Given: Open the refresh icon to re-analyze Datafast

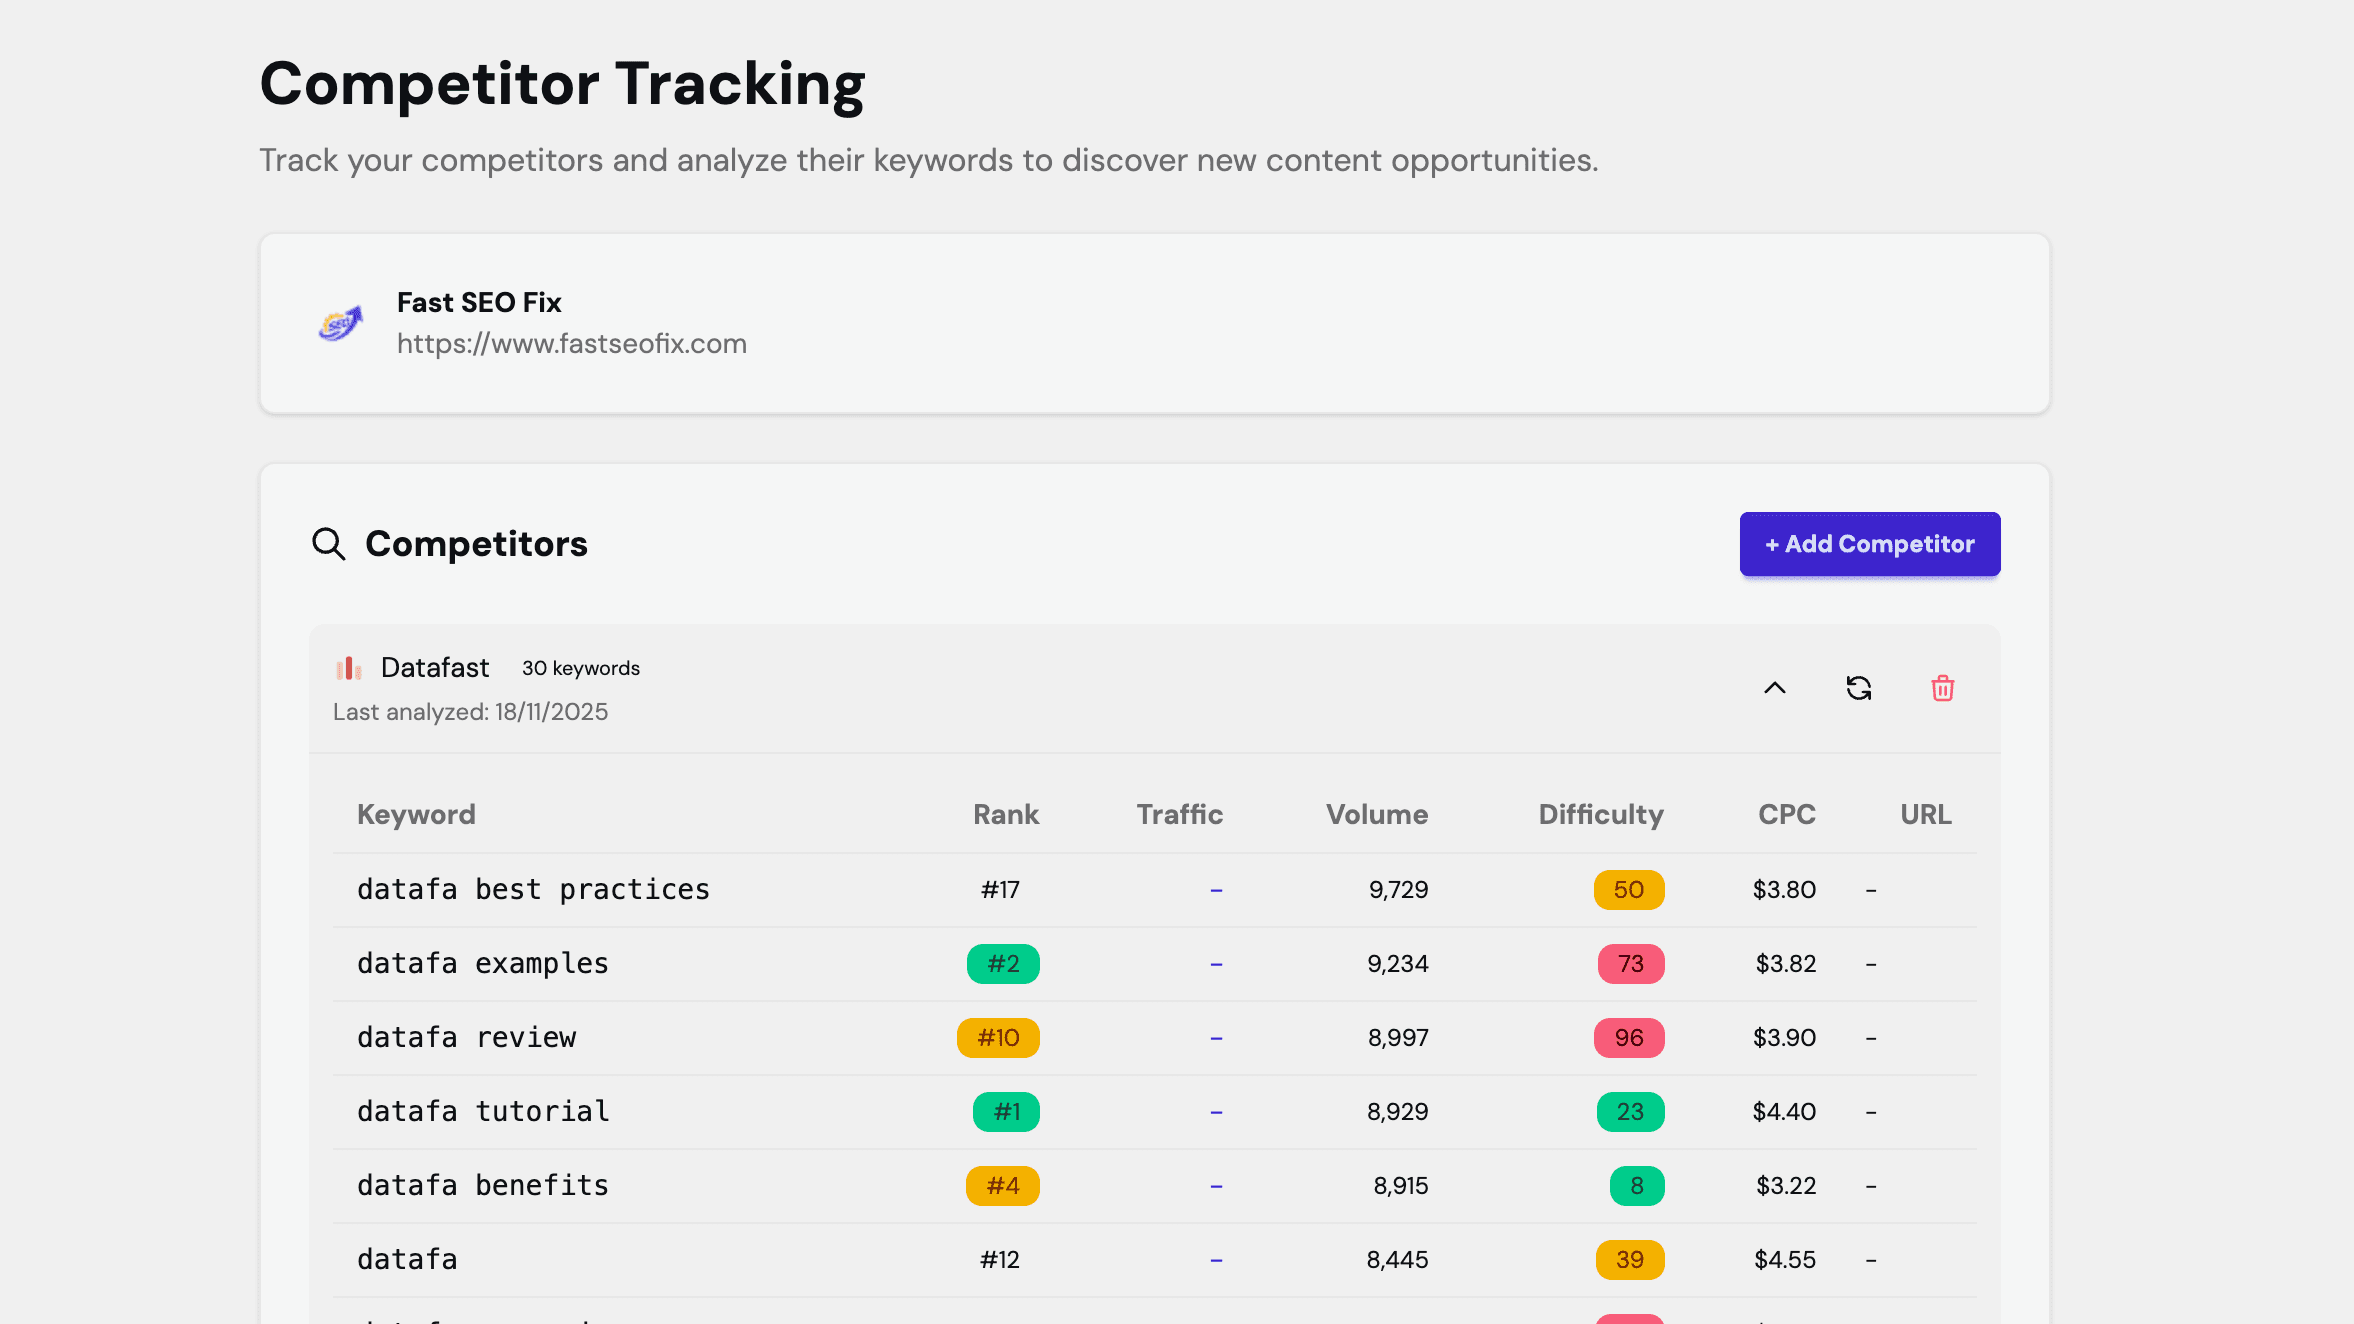Looking at the screenshot, I should pos(1858,688).
